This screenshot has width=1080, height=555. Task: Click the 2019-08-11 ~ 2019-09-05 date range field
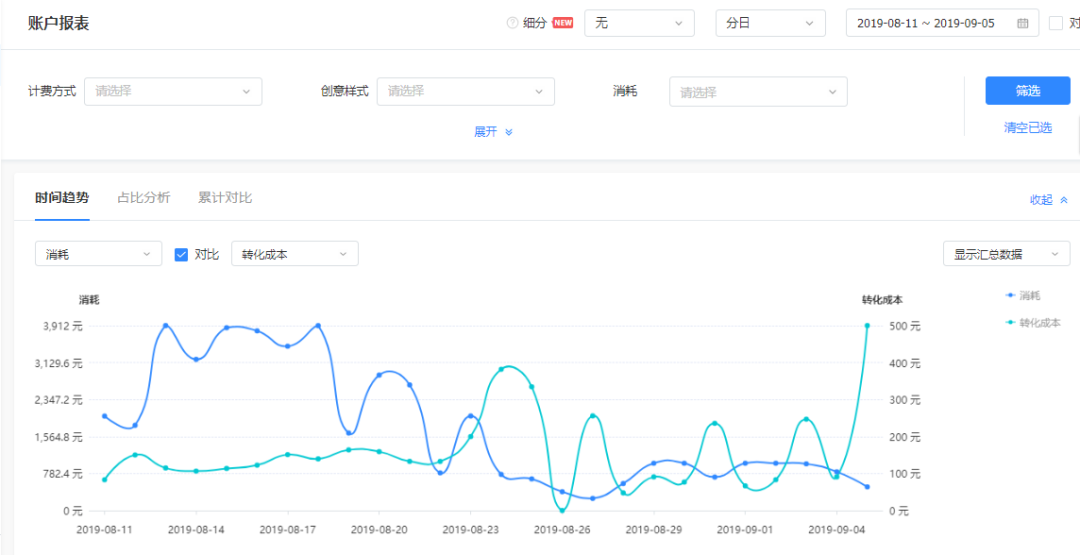(926, 23)
